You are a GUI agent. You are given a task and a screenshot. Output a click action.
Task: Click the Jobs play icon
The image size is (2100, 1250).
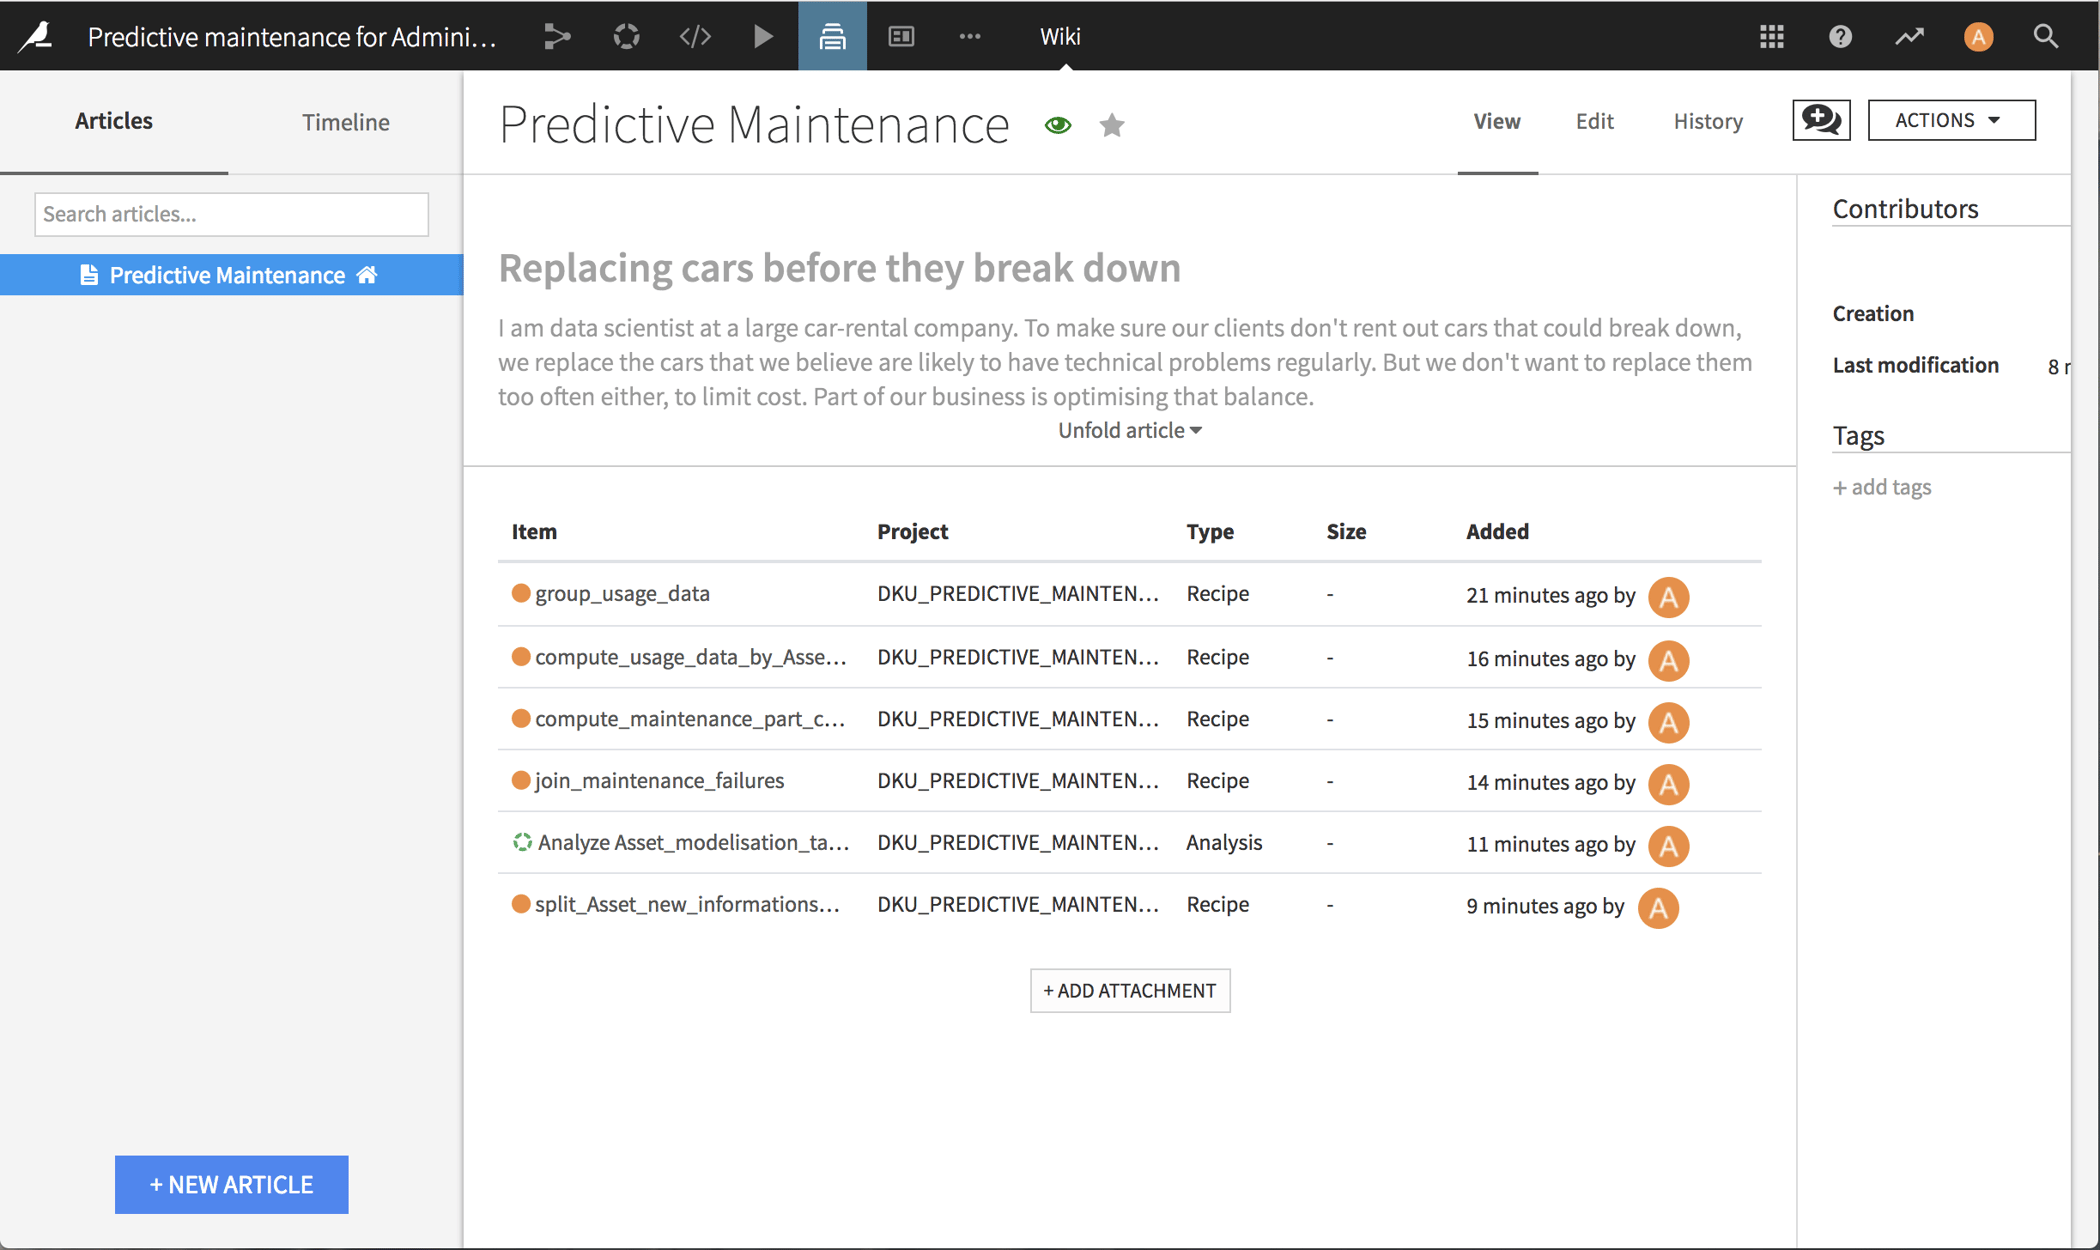coord(763,37)
